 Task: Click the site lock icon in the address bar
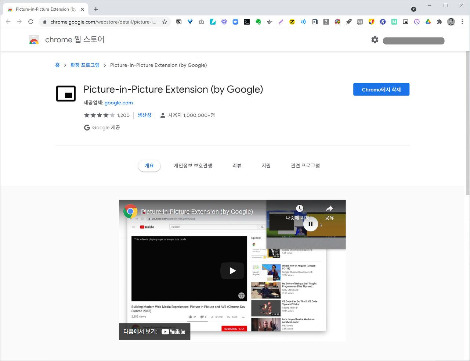point(44,22)
